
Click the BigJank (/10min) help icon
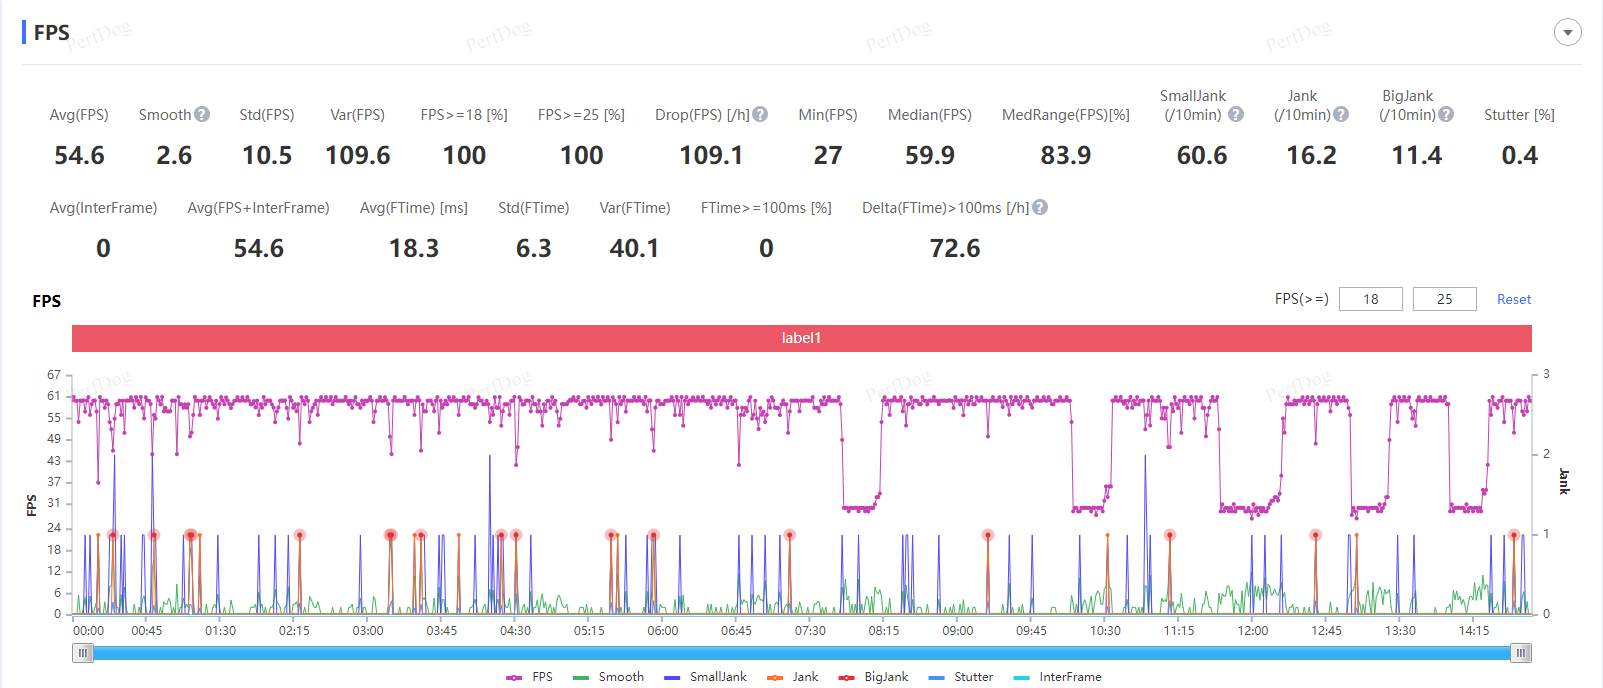[x=1446, y=114]
